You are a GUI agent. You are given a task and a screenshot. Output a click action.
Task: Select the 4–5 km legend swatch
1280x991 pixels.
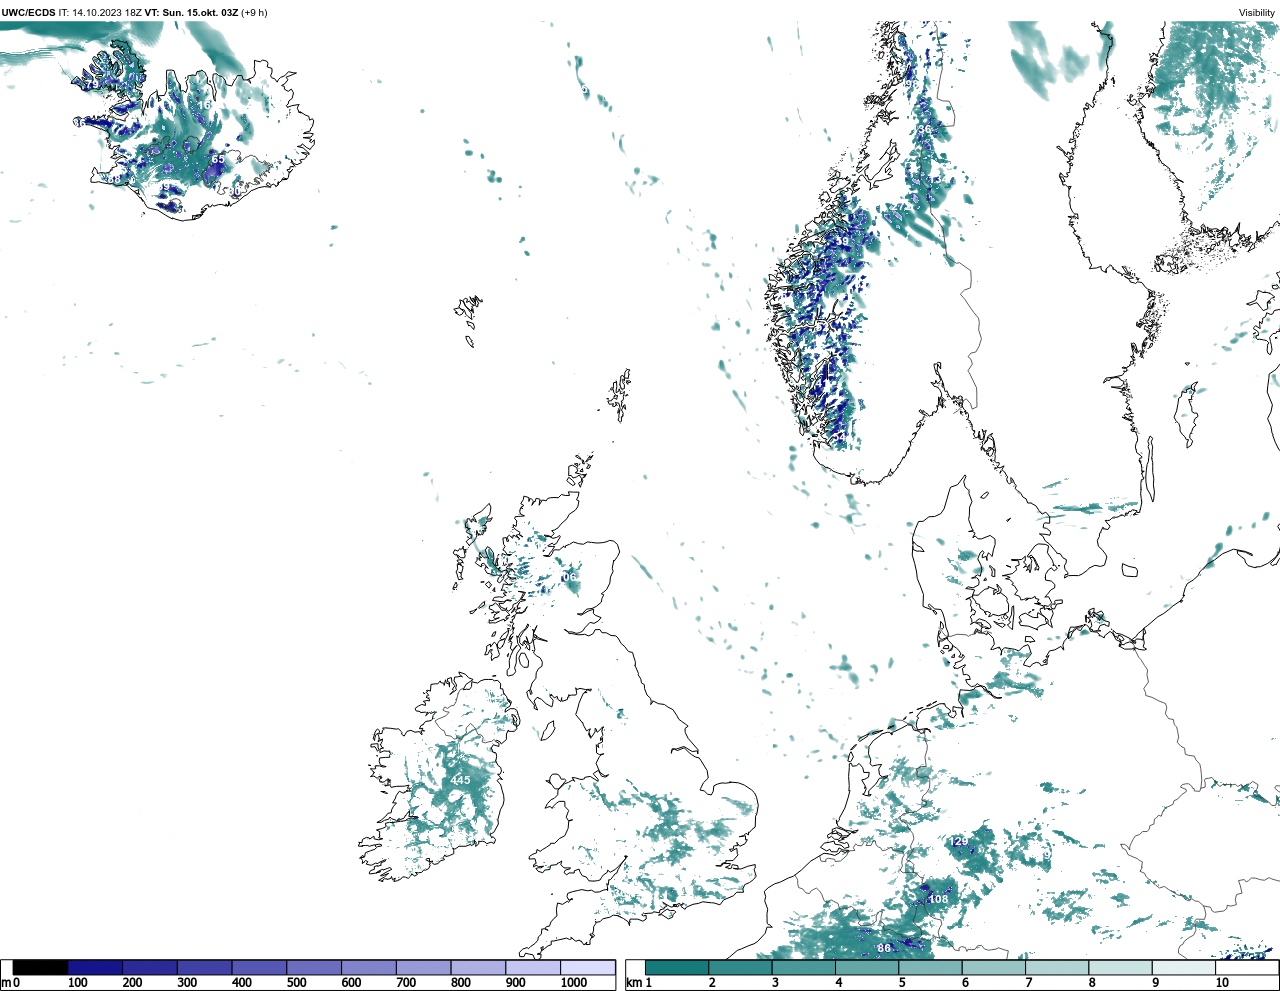pyautogui.click(x=867, y=967)
